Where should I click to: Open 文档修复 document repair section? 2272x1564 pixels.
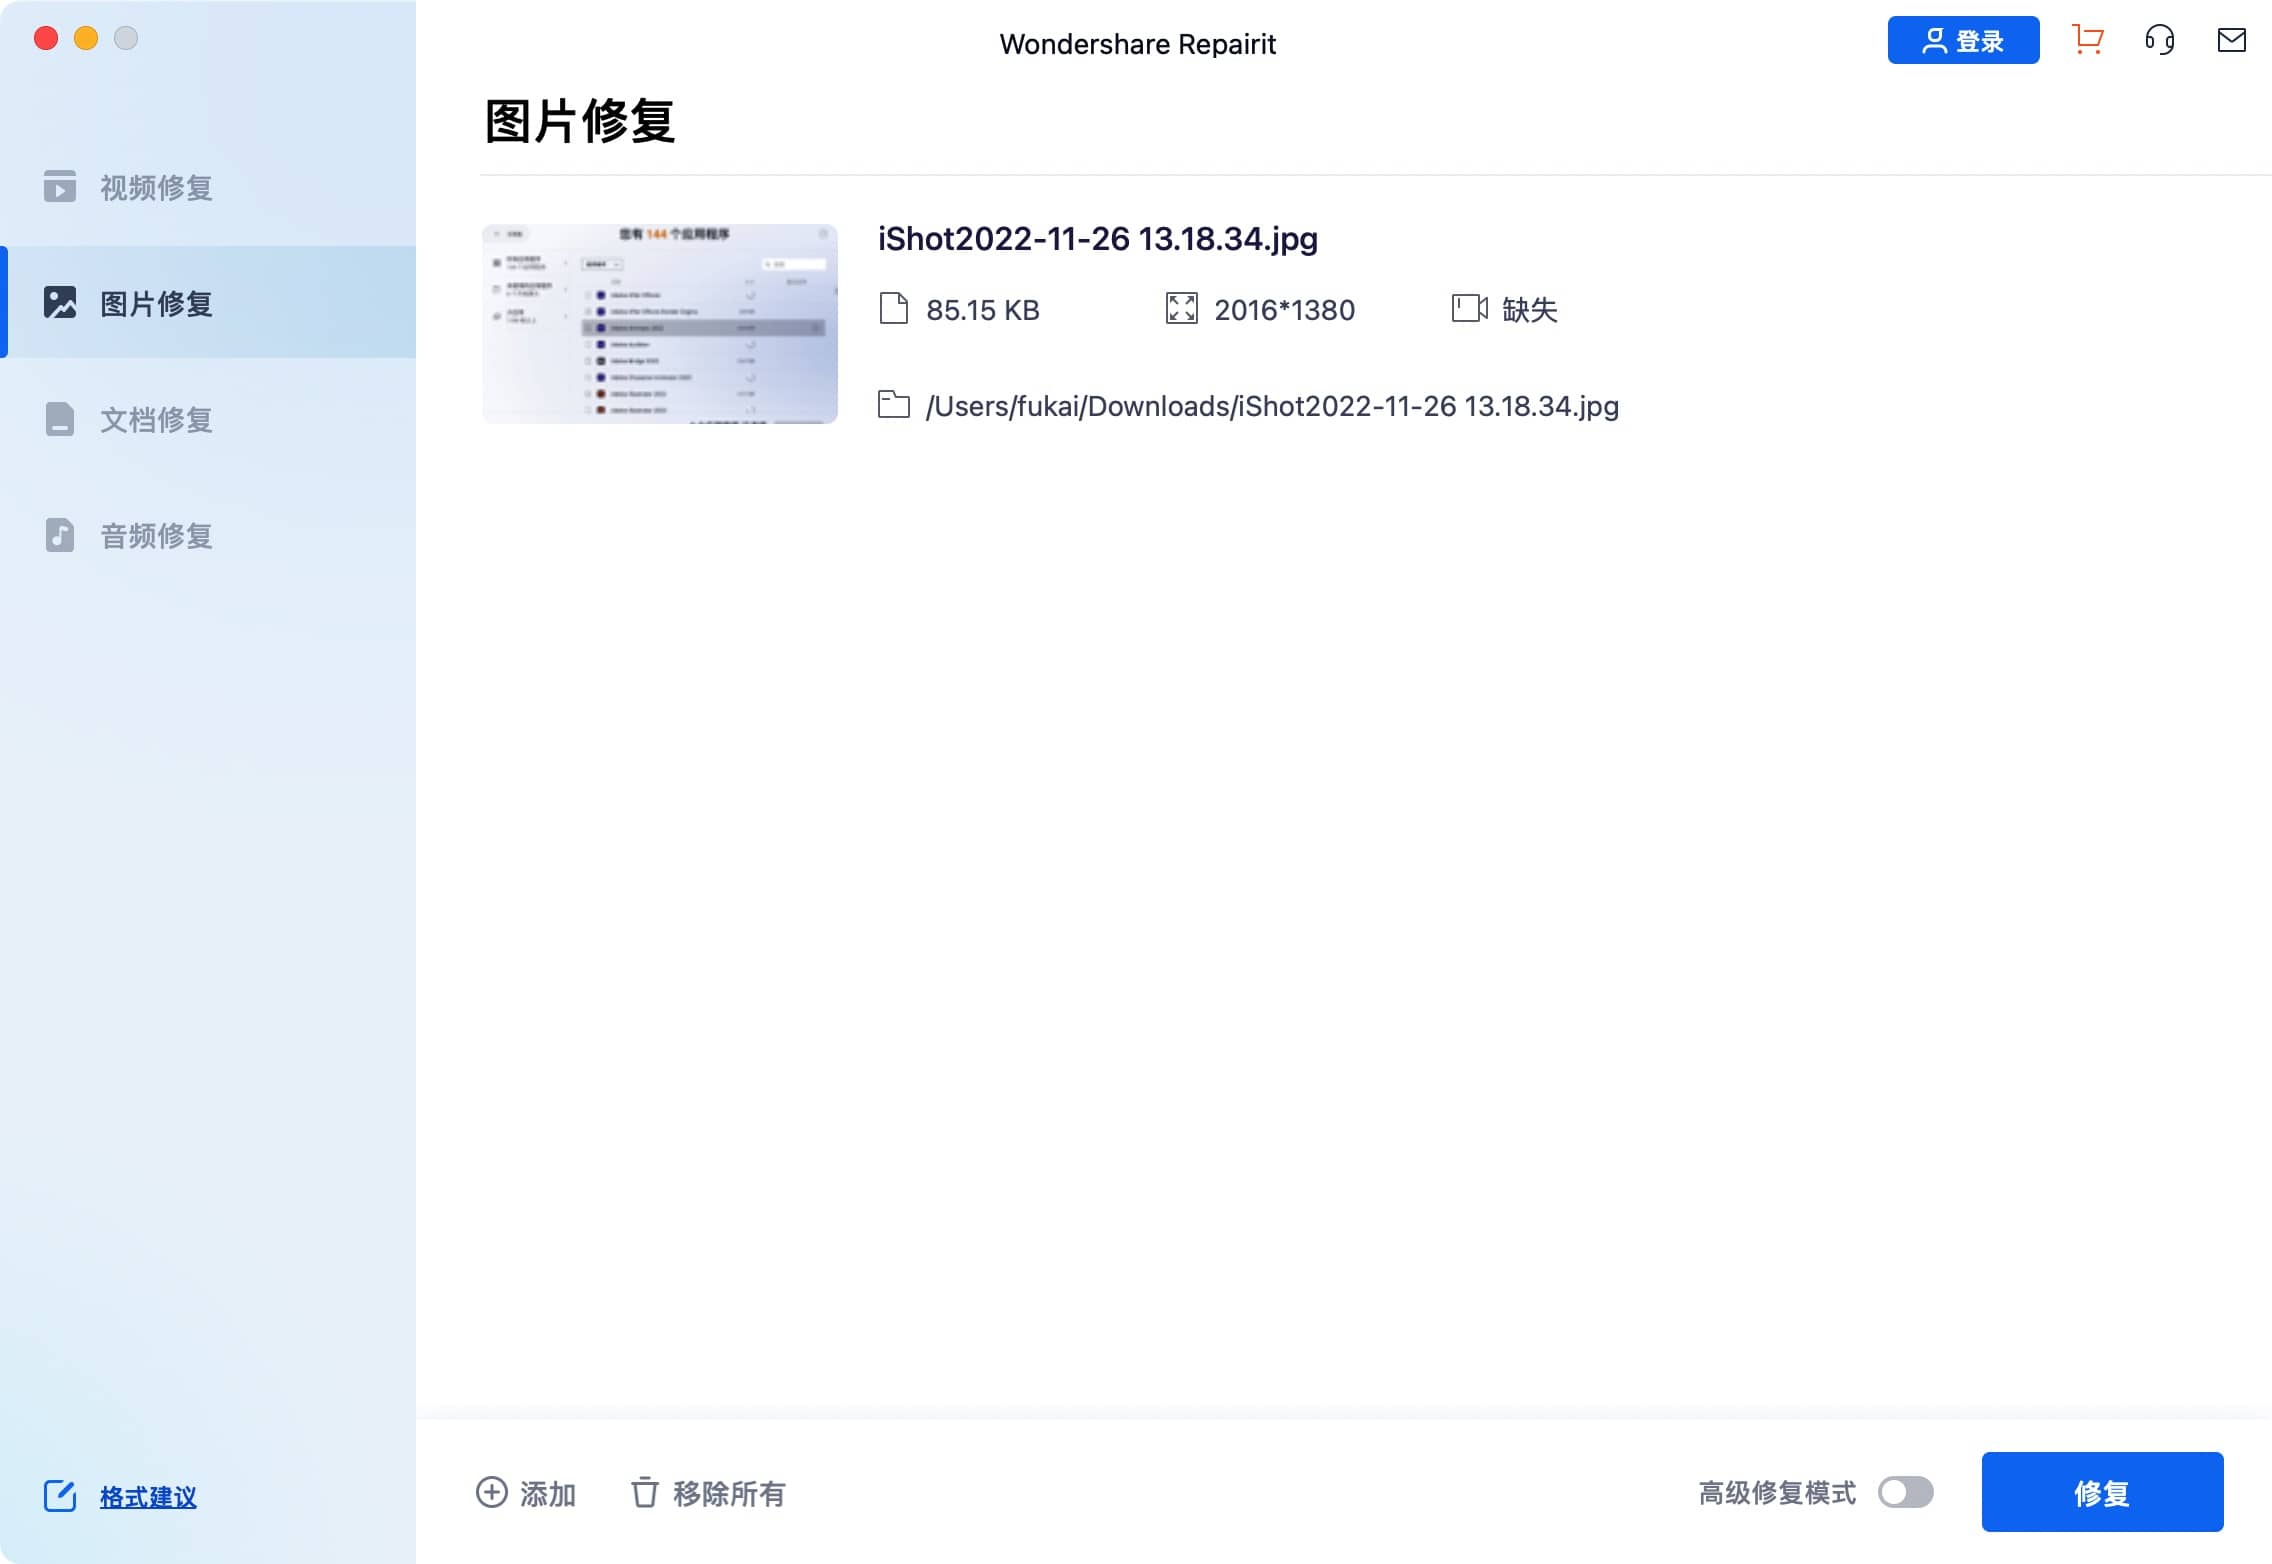pos(208,419)
